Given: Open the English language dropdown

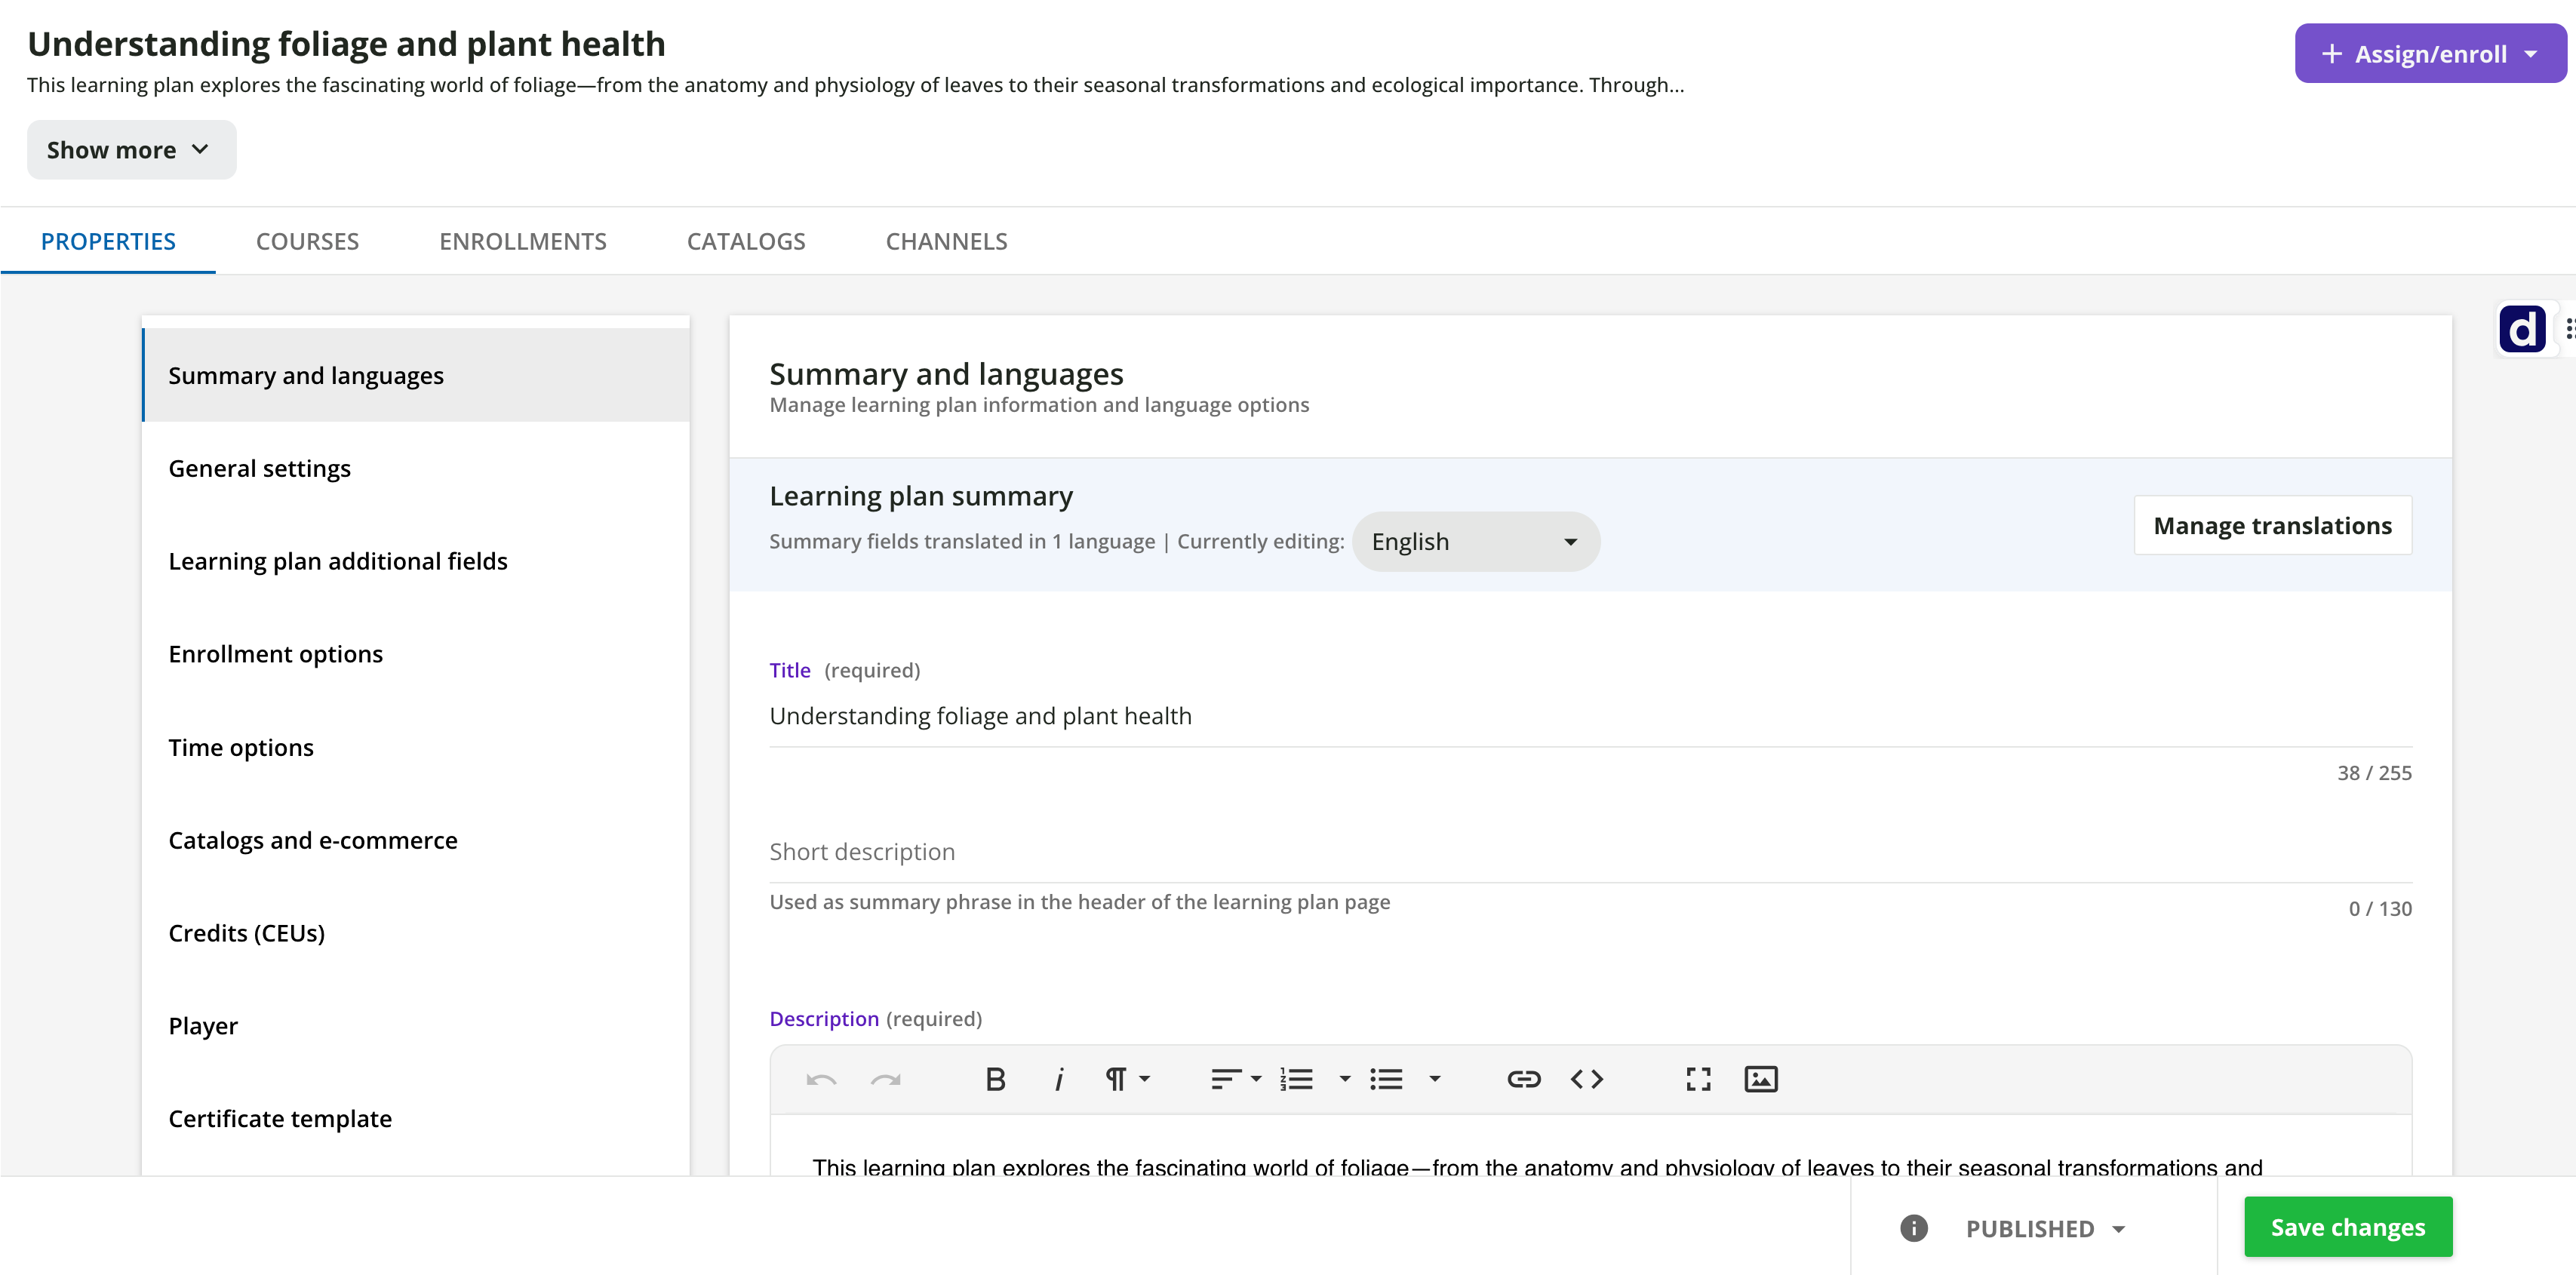Looking at the screenshot, I should [1476, 541].
